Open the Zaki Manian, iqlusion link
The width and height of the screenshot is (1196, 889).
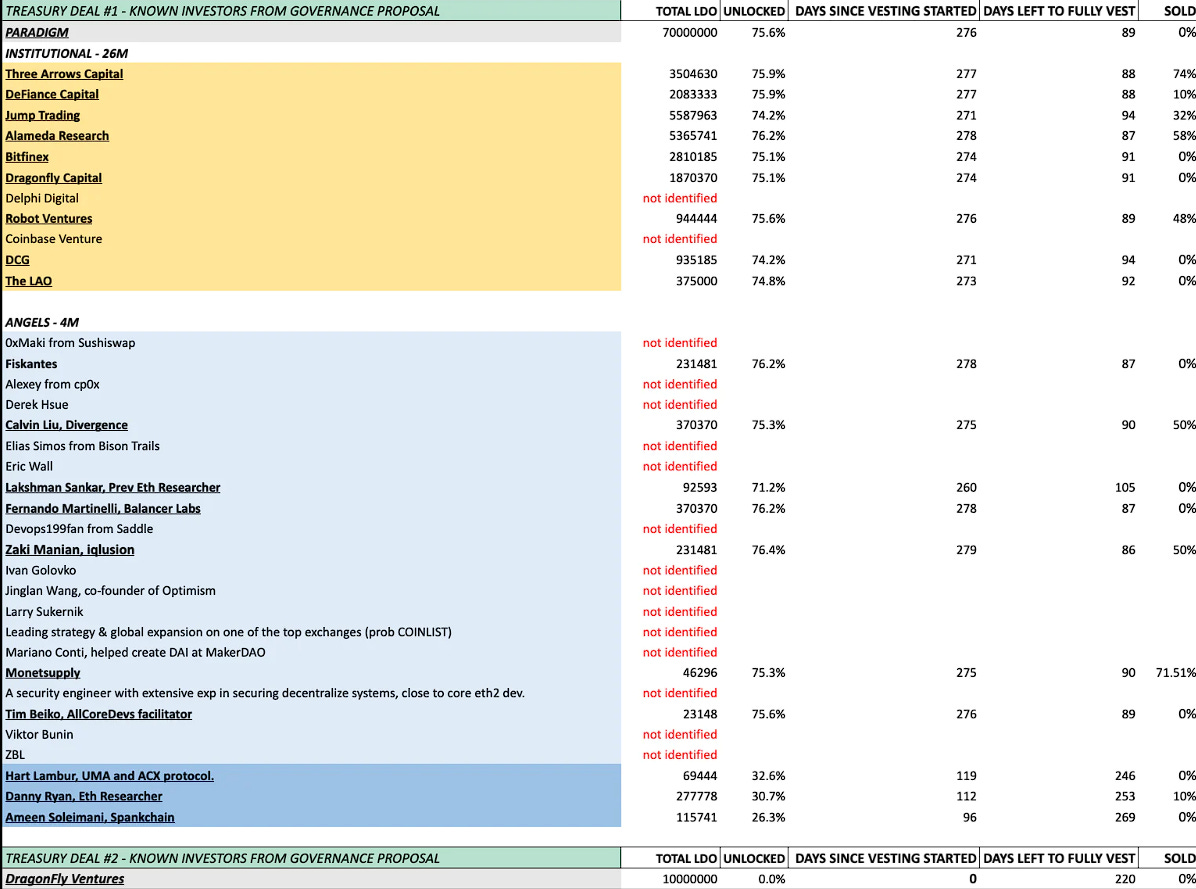coord(70,550)
